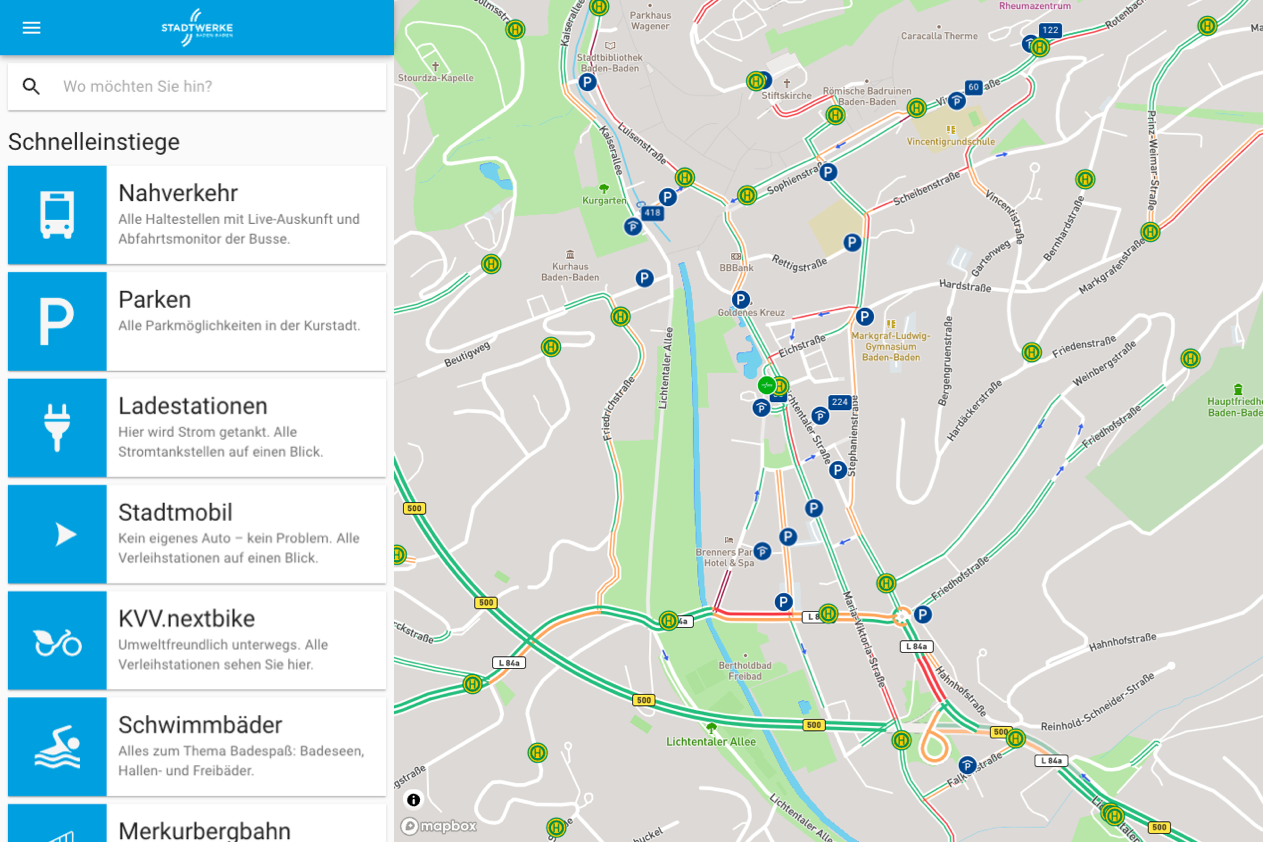Click the Stadtmobil arrow icon
This screenshot has height=842, width=1263.
tap(57, 534)
